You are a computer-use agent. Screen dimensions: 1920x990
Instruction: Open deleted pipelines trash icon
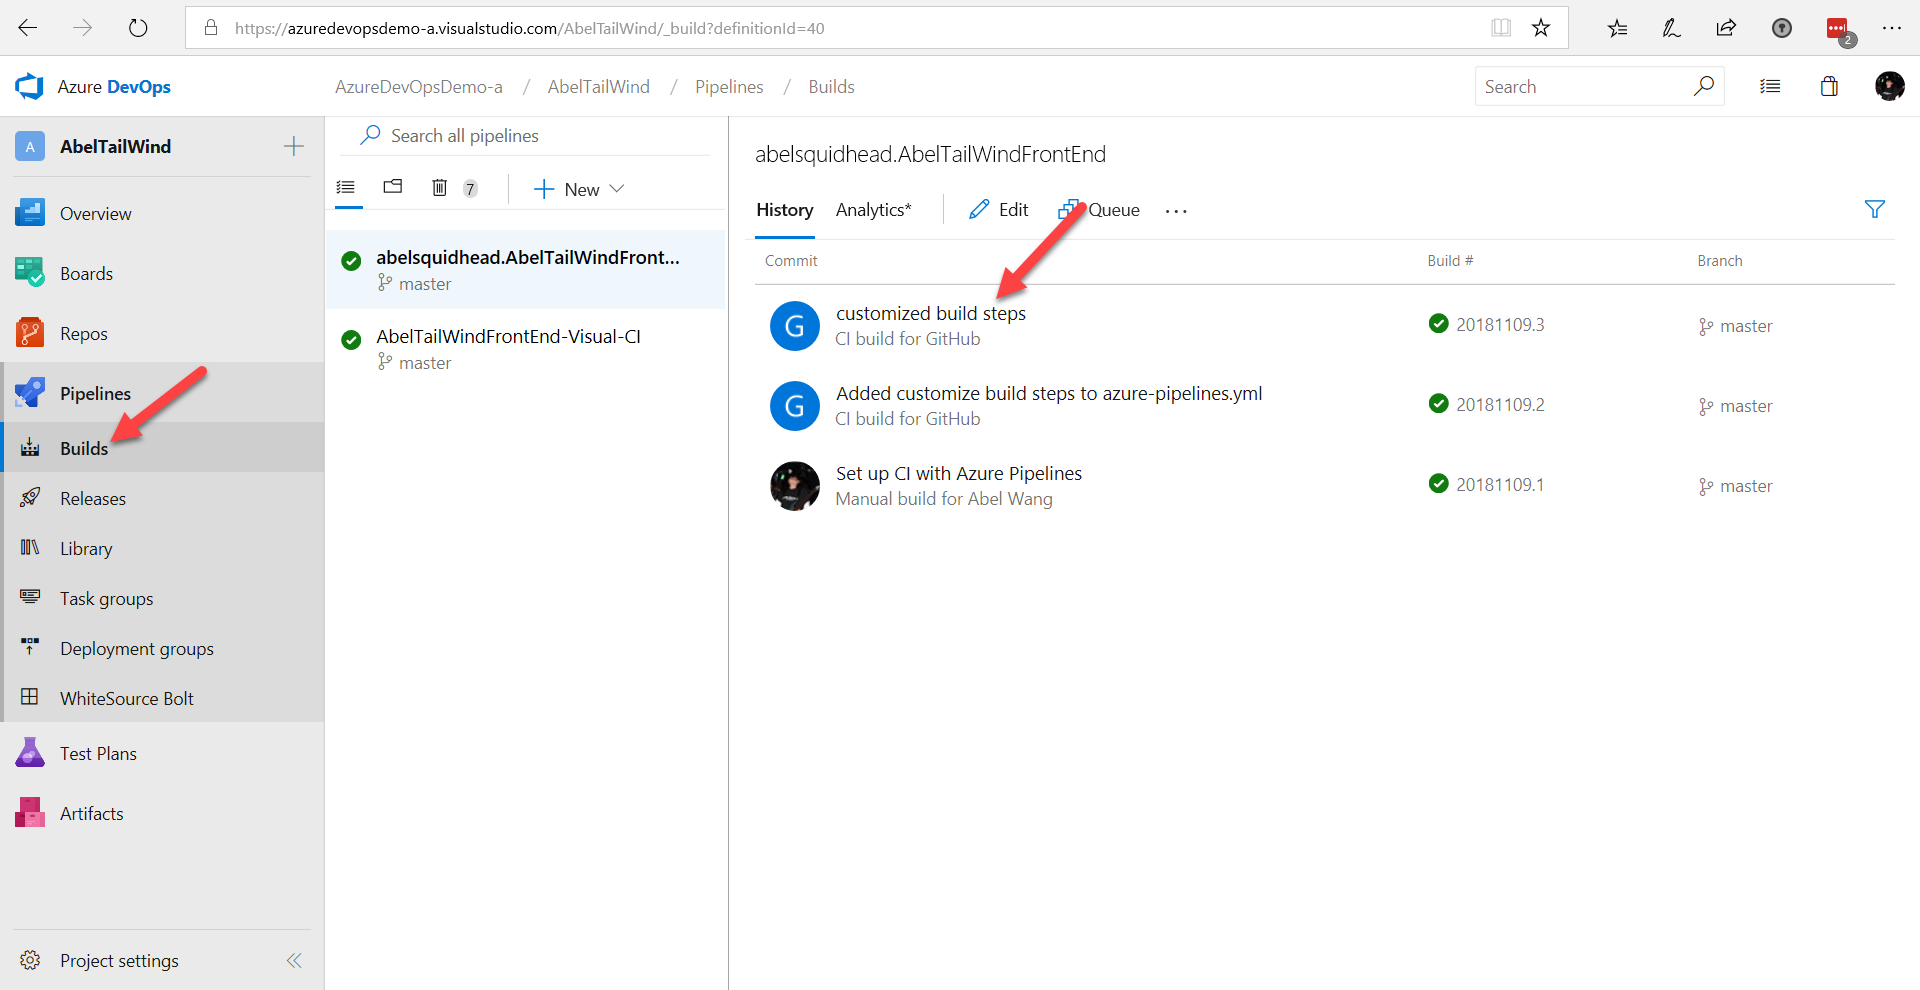pos(439,187)
